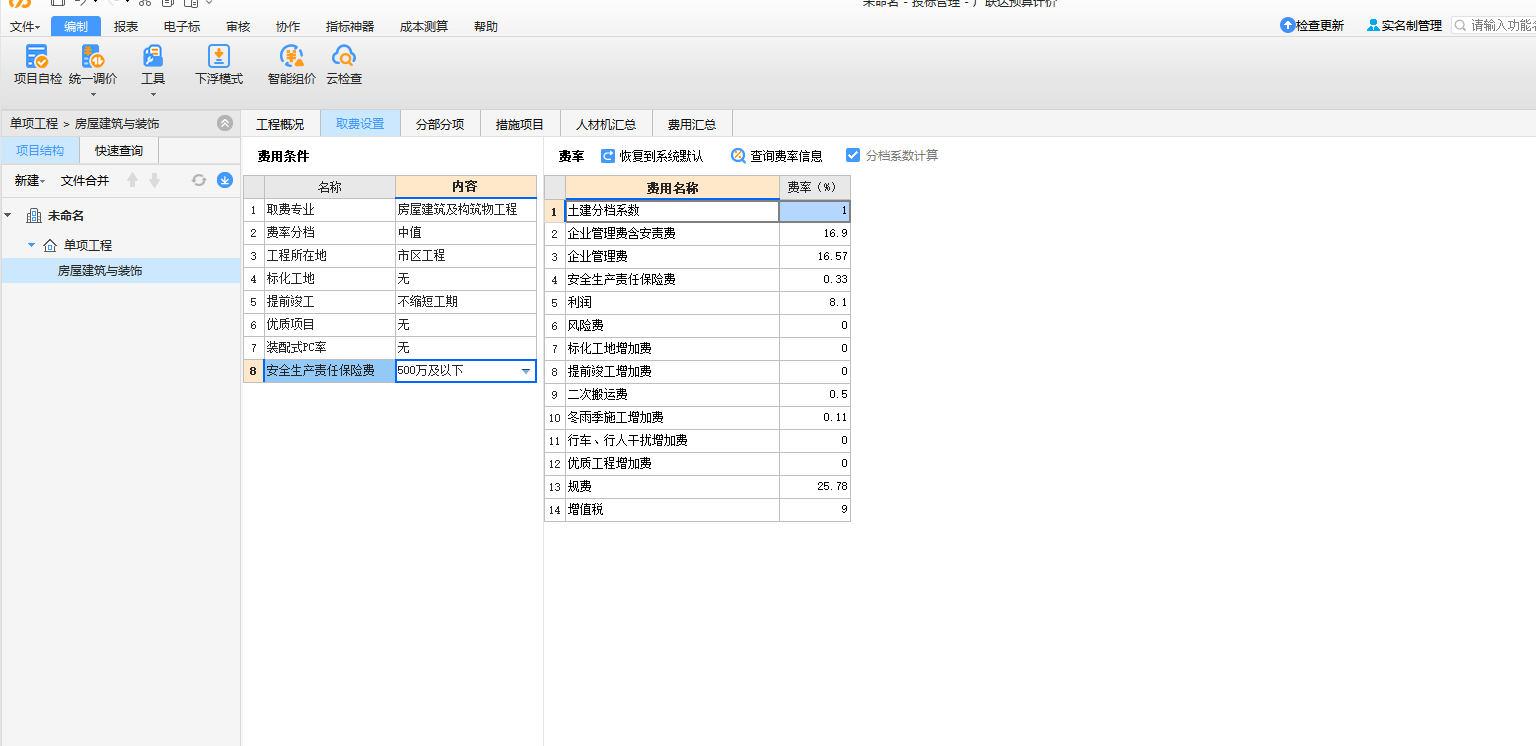Click 检查更新 check for updates
Viewport: 1536px width, 746px height.
1312,25
